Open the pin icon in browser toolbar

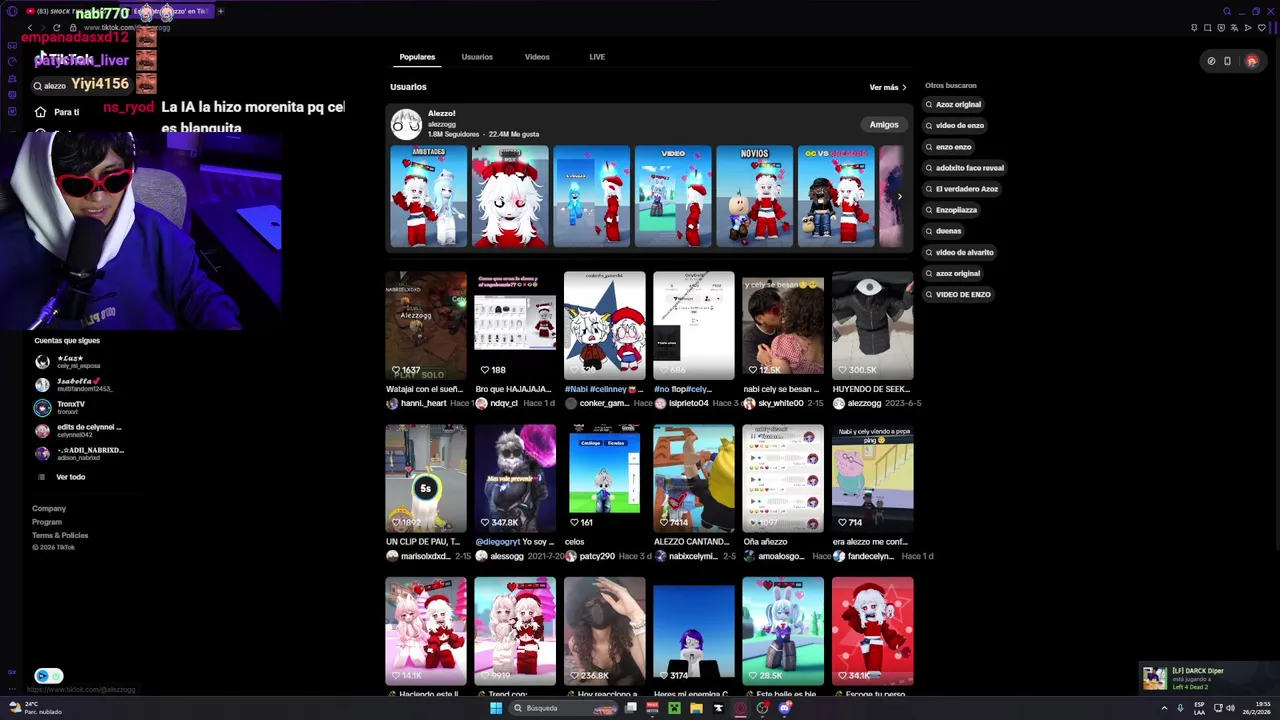pos(1194,28)
